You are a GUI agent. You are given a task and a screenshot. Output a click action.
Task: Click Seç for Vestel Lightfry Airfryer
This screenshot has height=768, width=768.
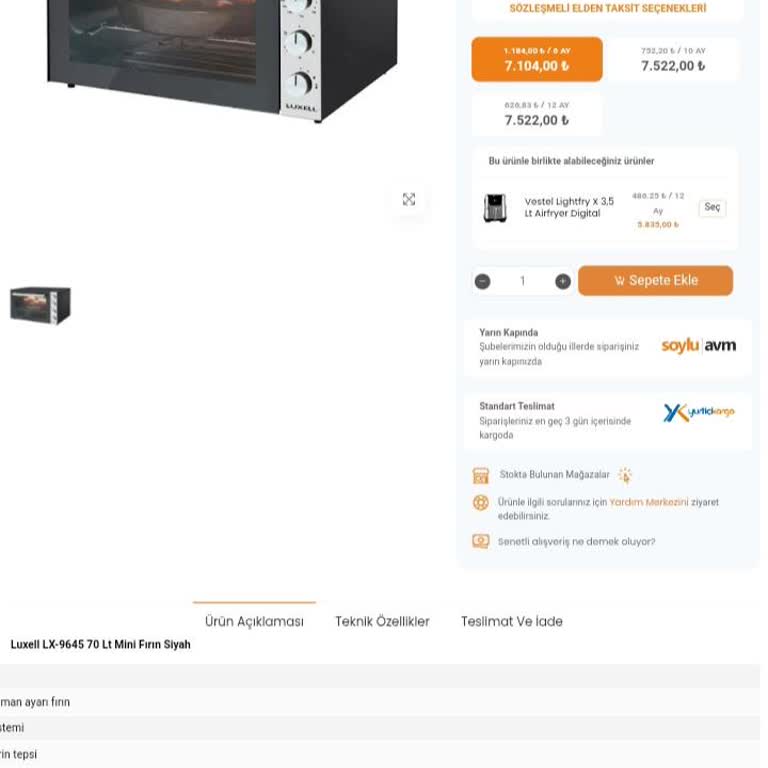[712, 207]
